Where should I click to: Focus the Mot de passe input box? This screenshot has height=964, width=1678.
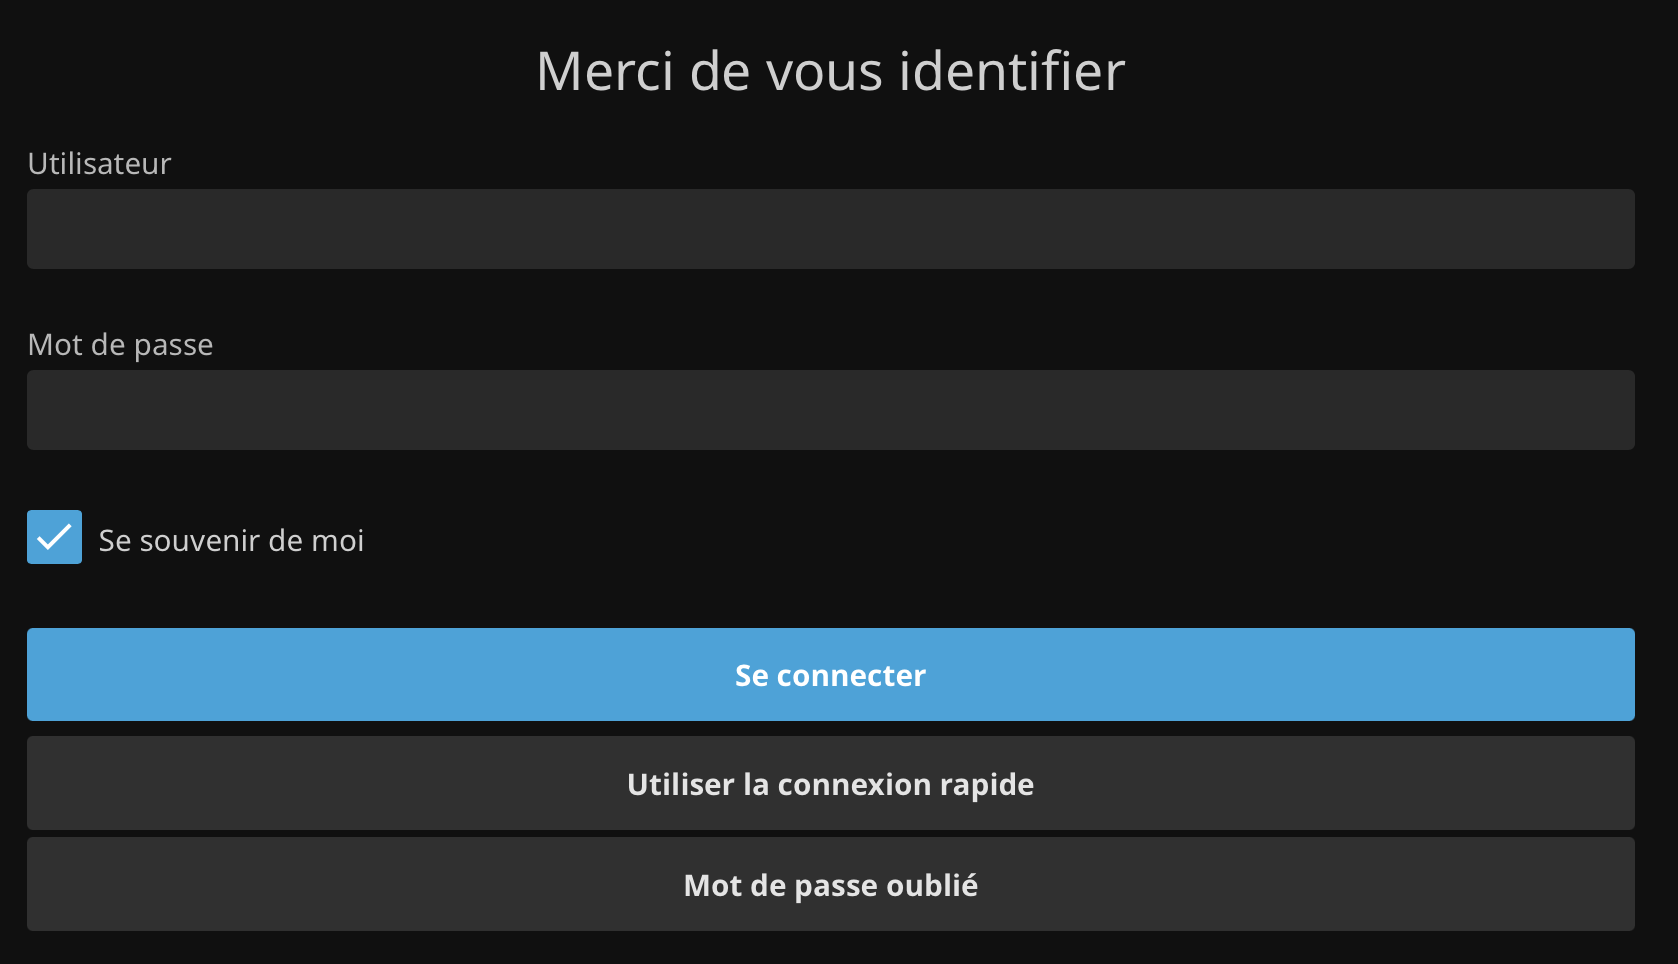click(830, 410)
